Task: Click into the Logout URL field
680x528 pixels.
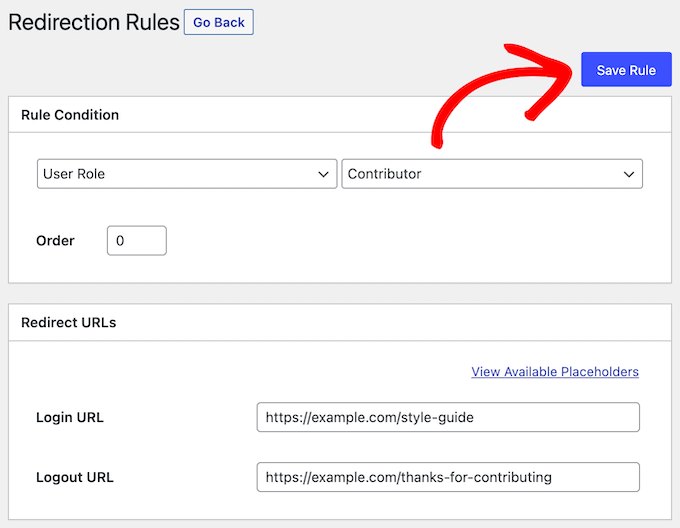Action: coord(447,477)
